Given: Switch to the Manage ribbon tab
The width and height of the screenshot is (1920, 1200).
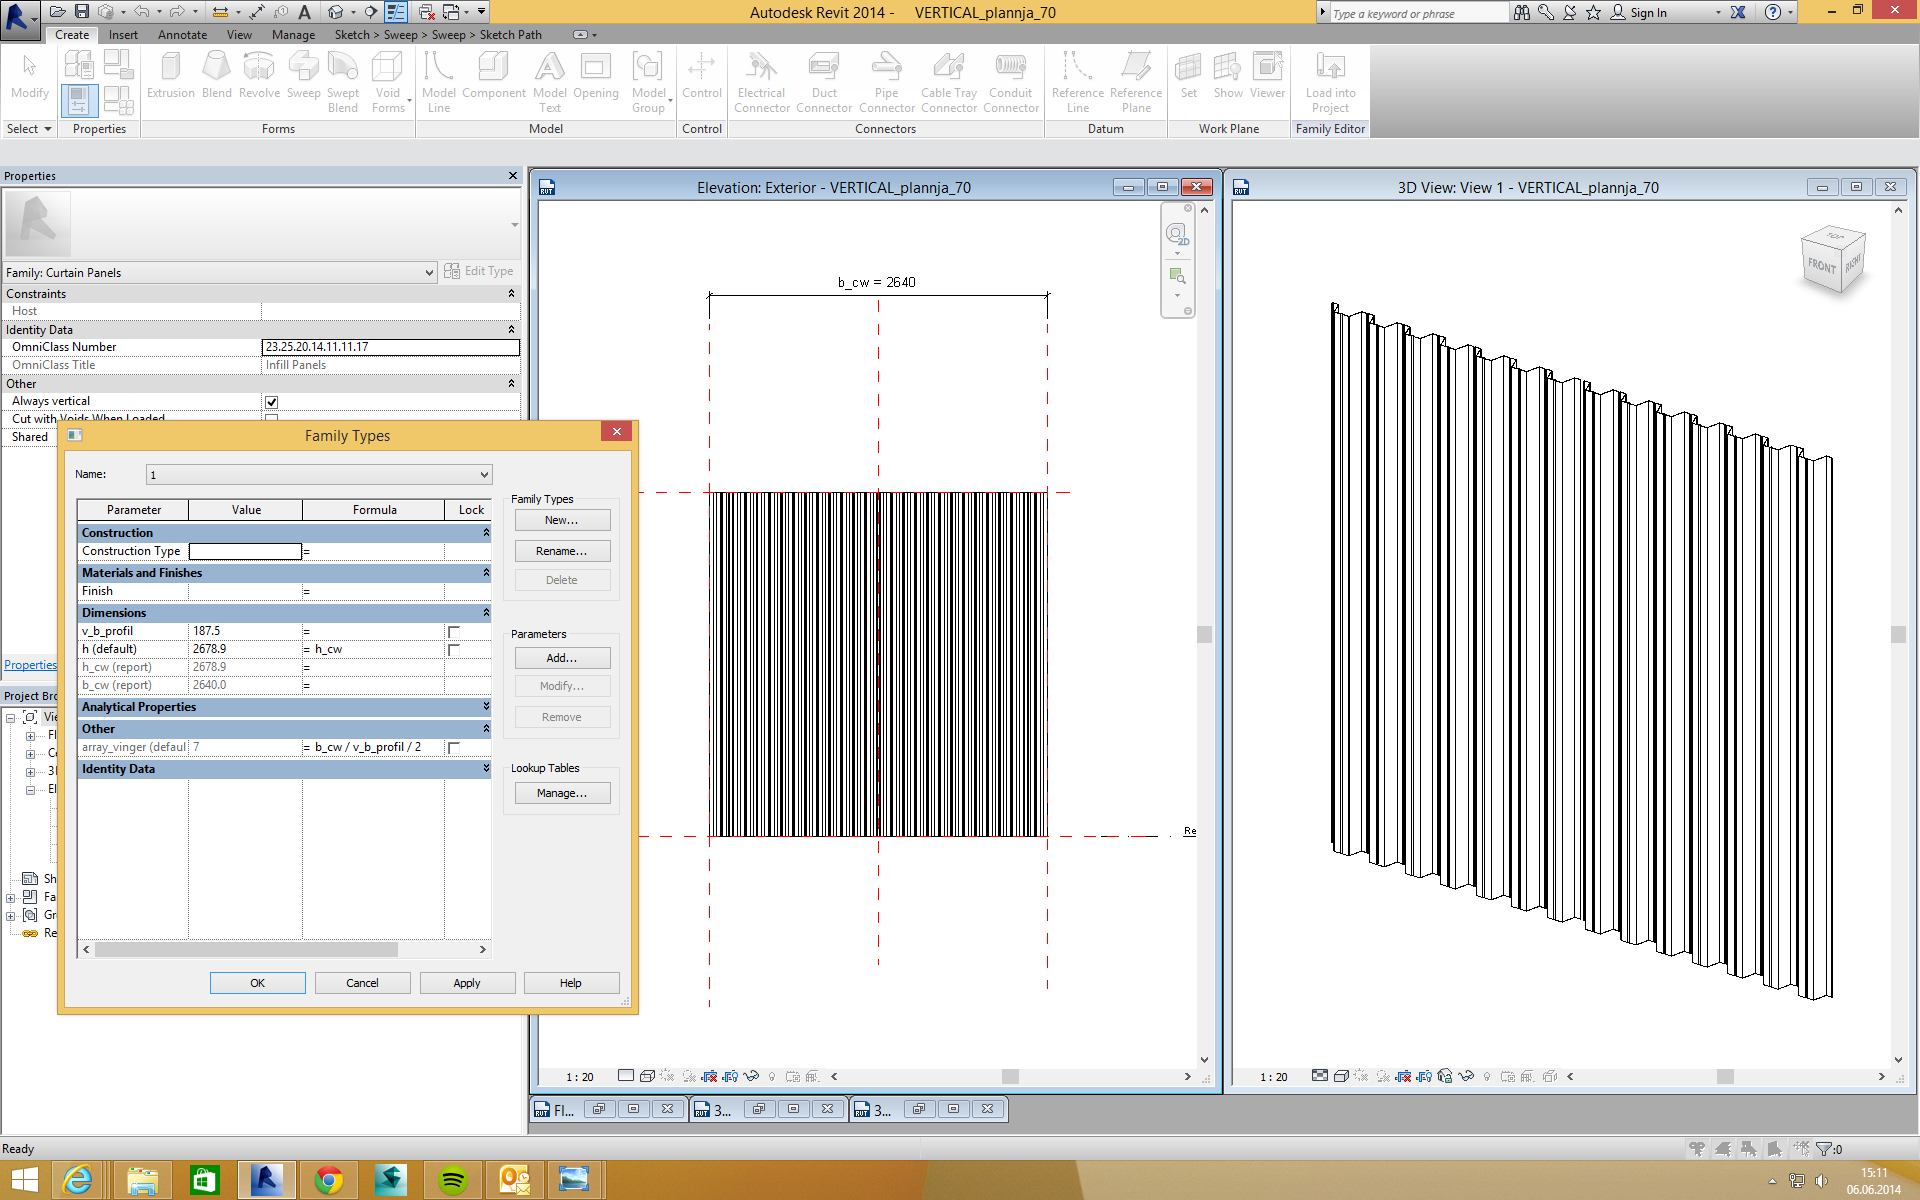Looking at the screenshot, I should click(x=293, y=35).
